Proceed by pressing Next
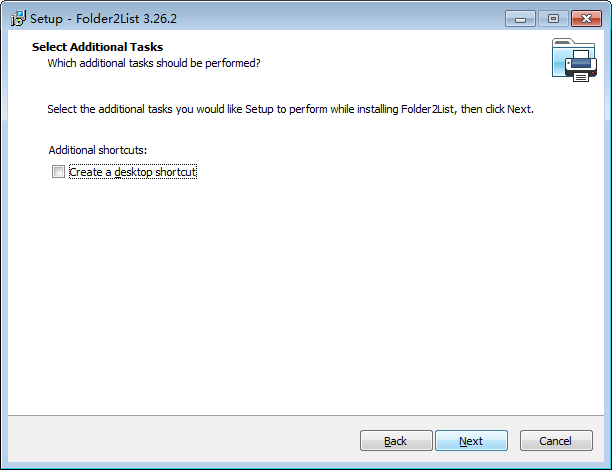Image resolution: width=612 pixels, height=470 pixels. click(x=471, y=441)
